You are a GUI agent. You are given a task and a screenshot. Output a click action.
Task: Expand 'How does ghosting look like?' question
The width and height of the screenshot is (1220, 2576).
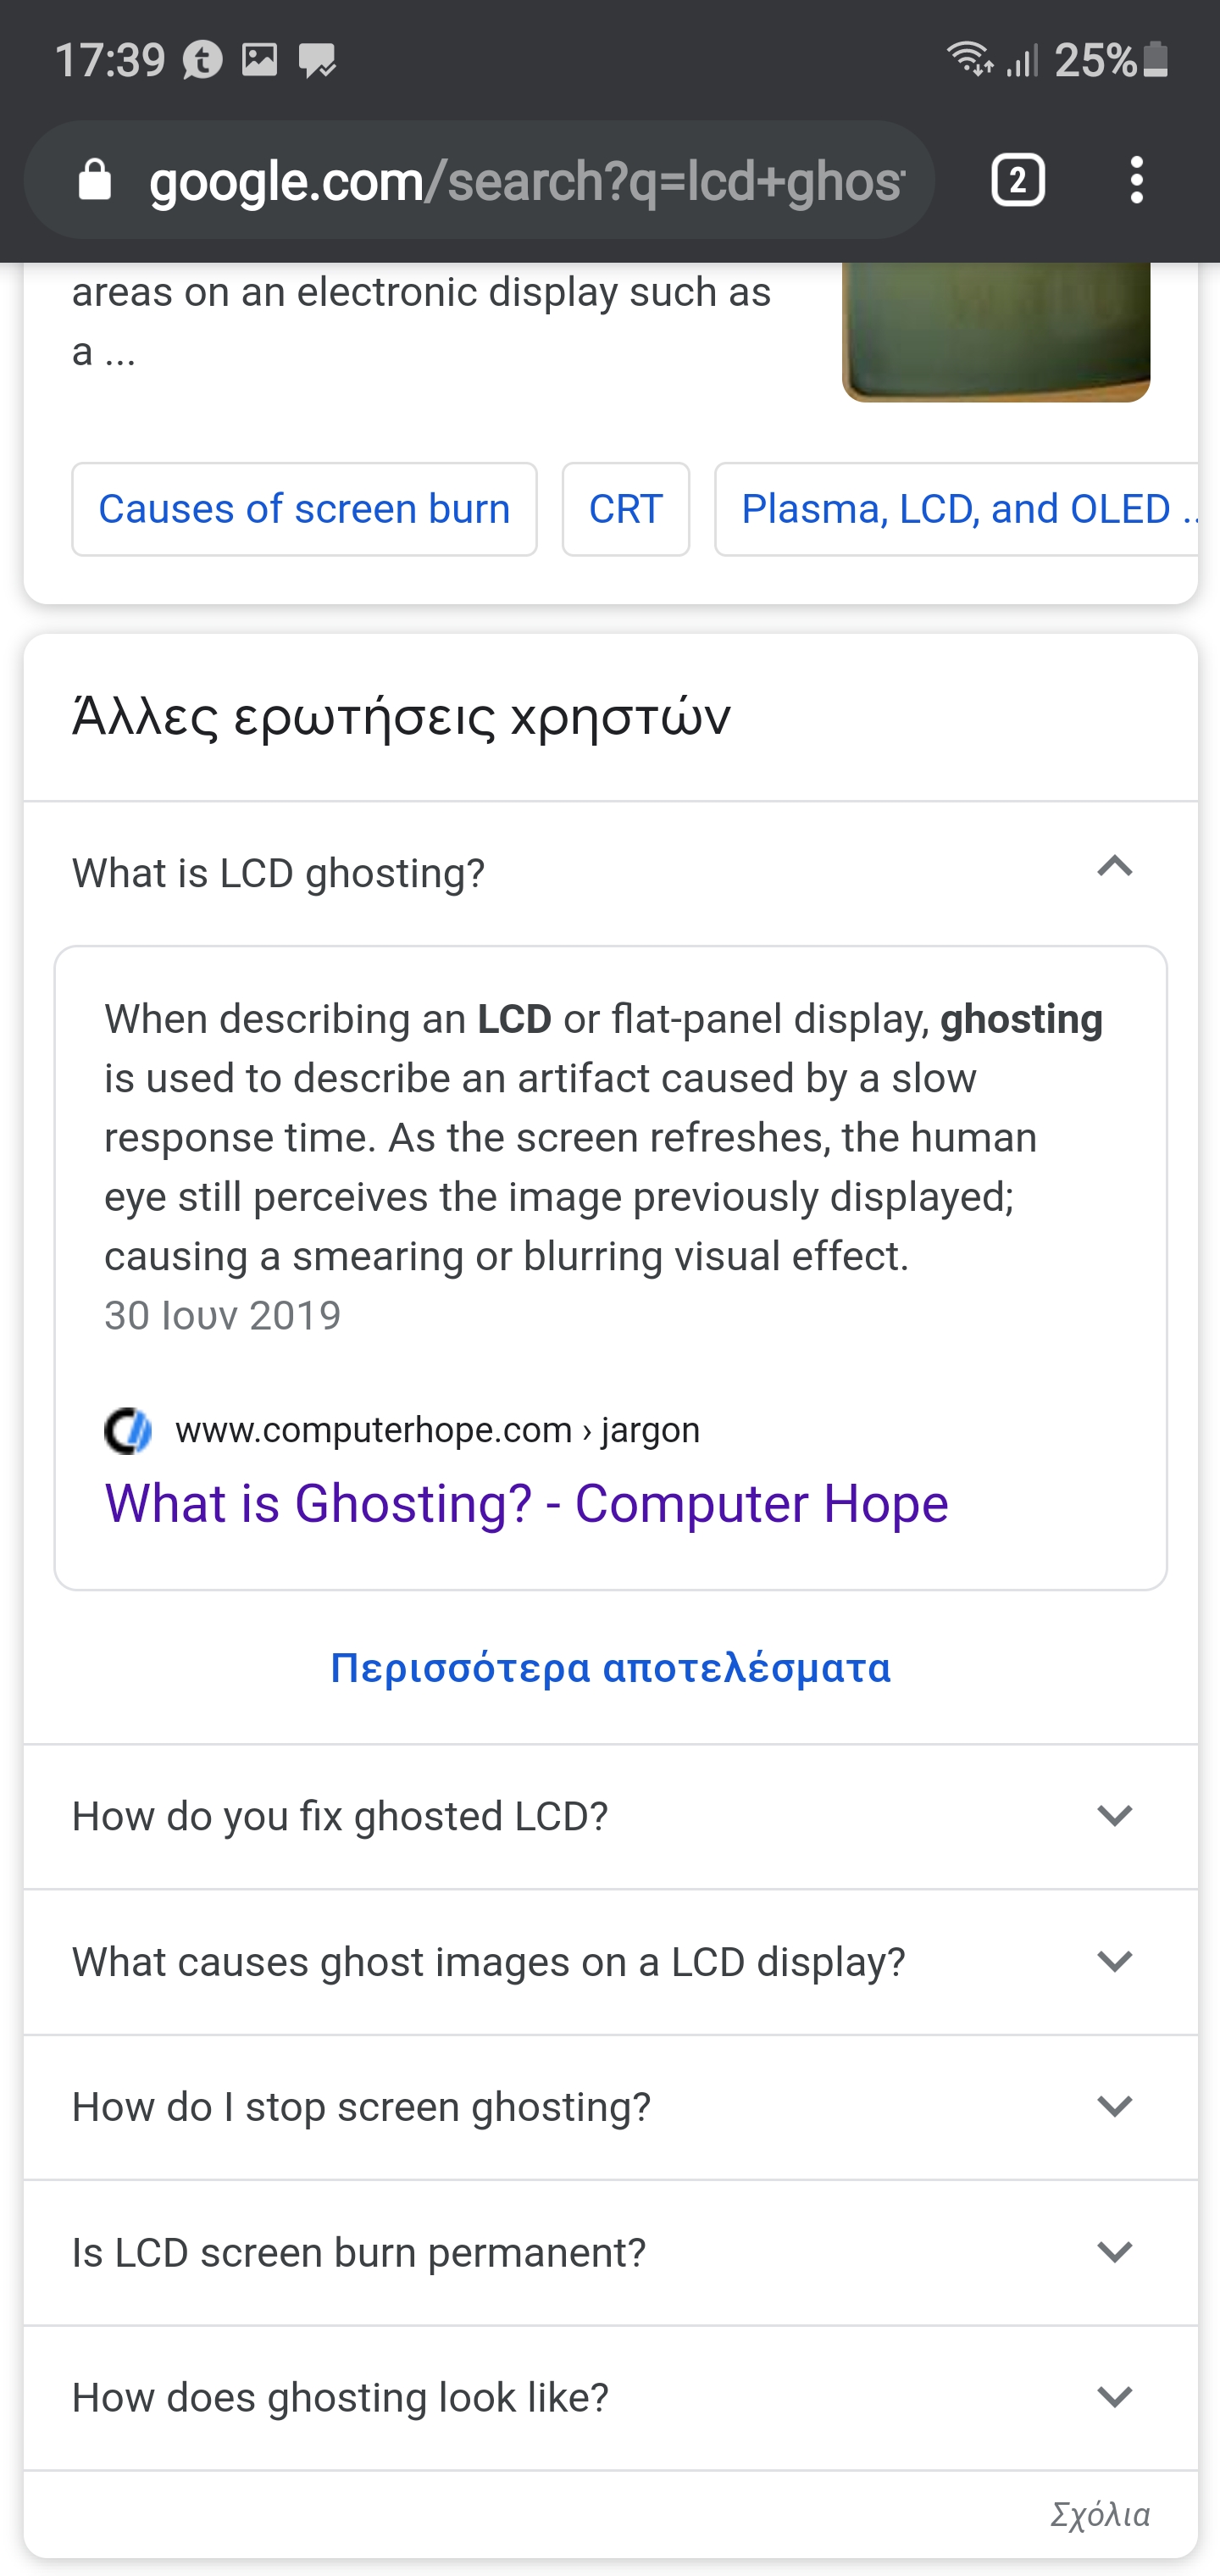click(x=610, y=2397)
